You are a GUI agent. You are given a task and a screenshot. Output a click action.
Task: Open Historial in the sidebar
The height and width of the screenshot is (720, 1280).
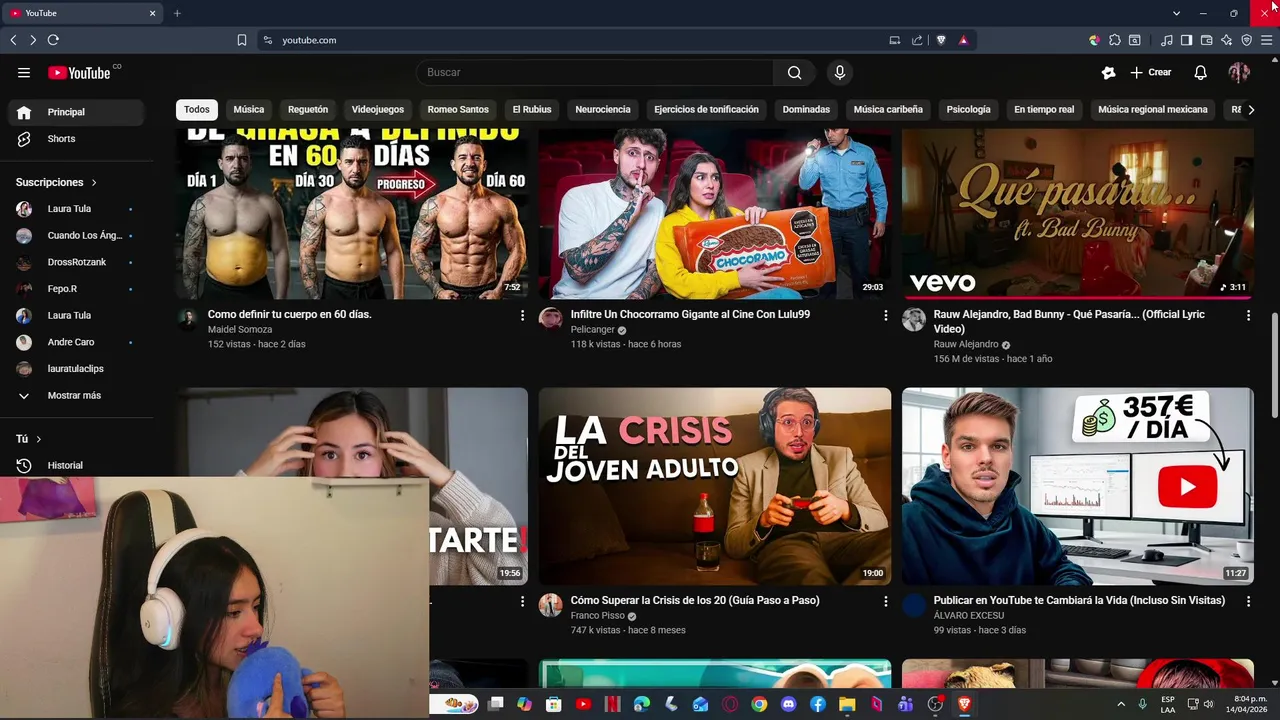point(75,465)
